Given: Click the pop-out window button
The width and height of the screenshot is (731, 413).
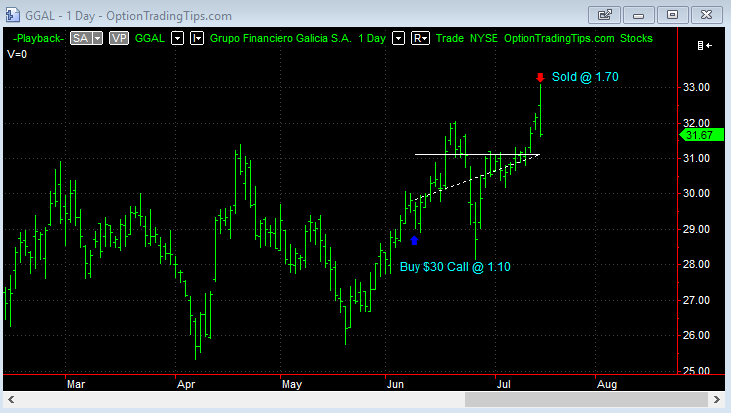Looking at the screenshot, I should click(x=604, y=15).
